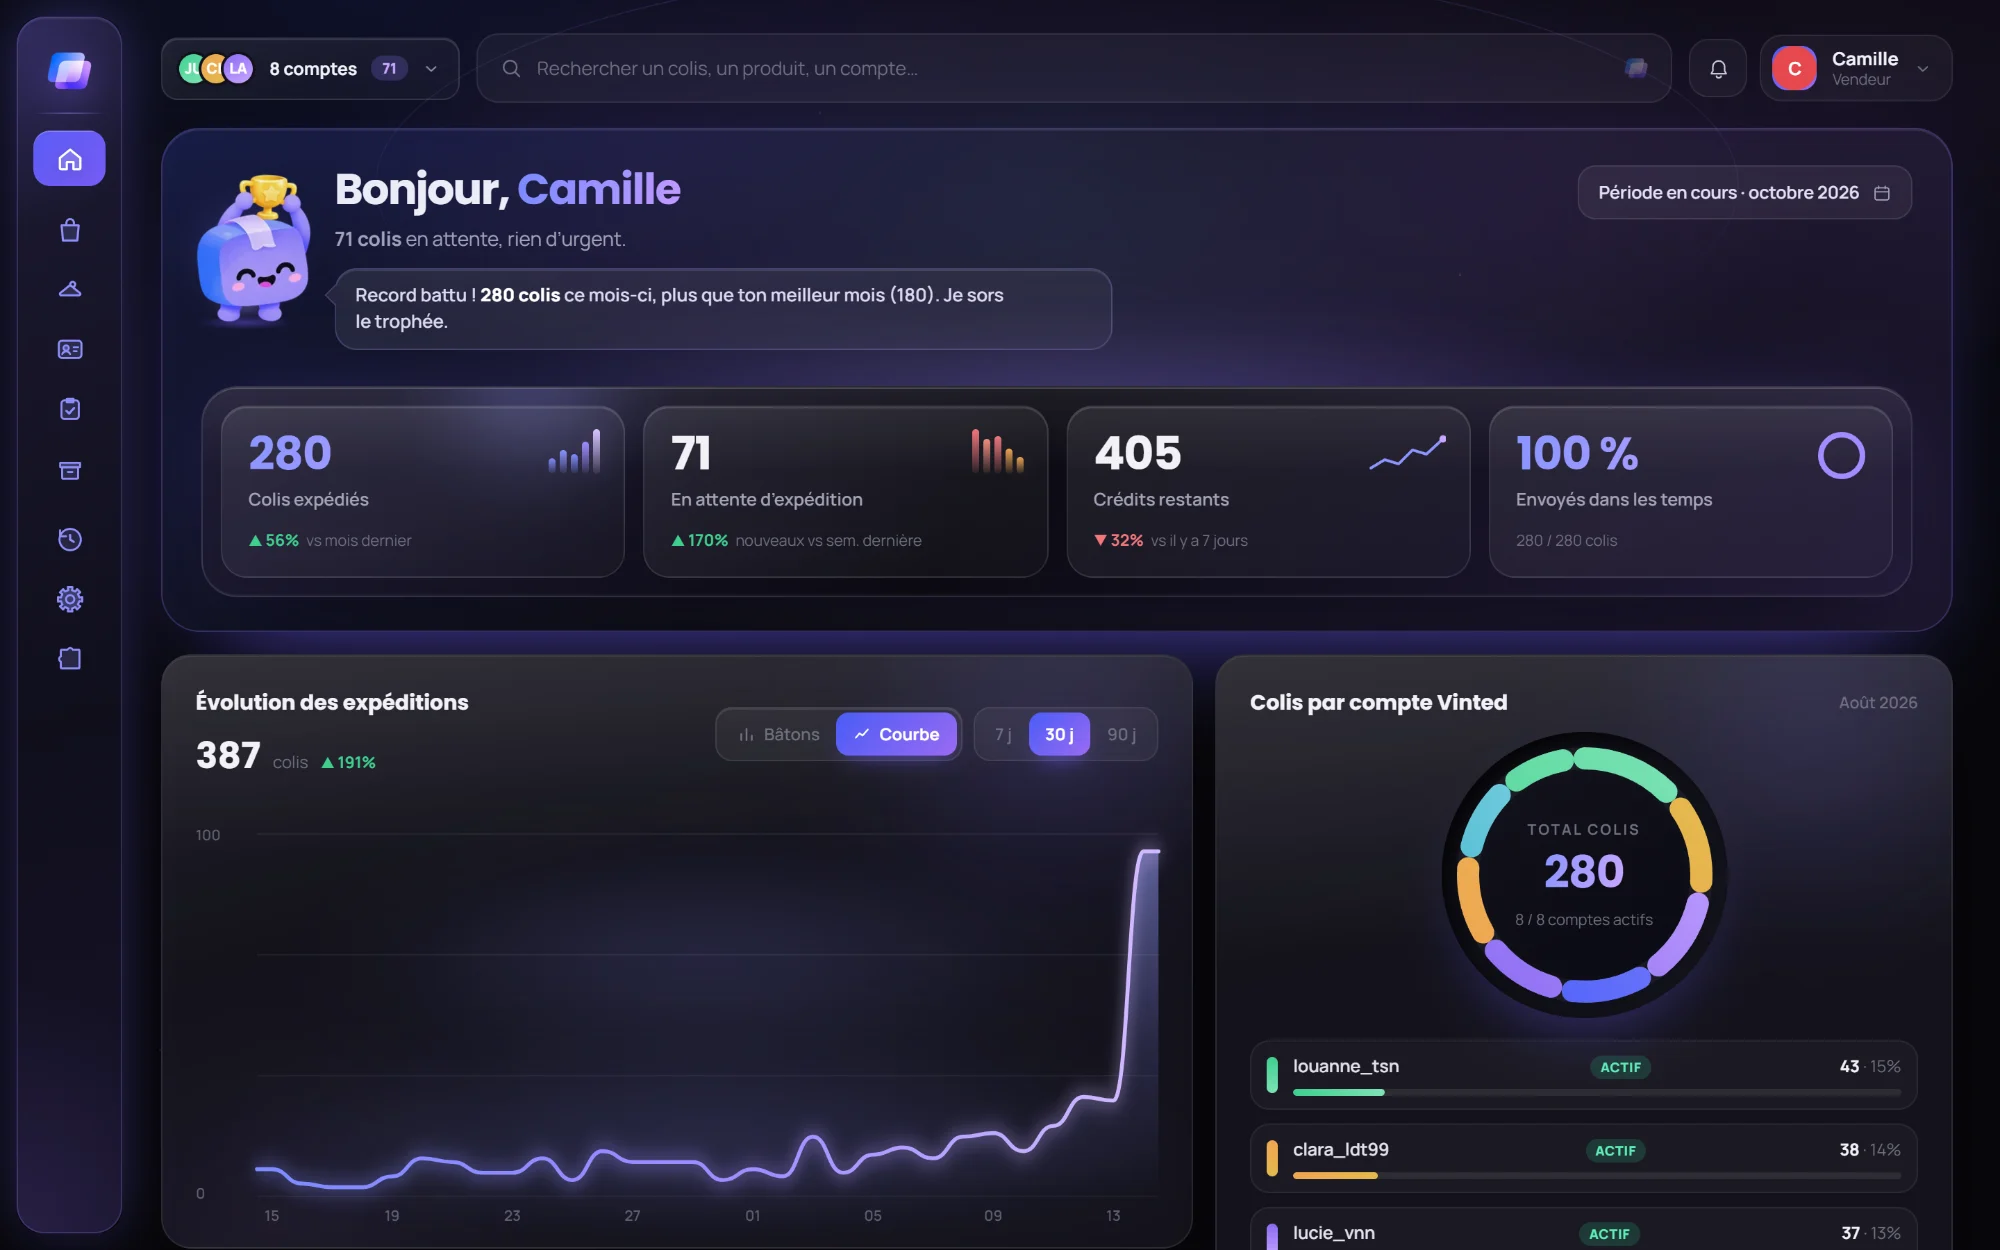Expand the 8 comptes account selector
Image resolution: width=2000 pixels, height=1250 pixels.
310,69
